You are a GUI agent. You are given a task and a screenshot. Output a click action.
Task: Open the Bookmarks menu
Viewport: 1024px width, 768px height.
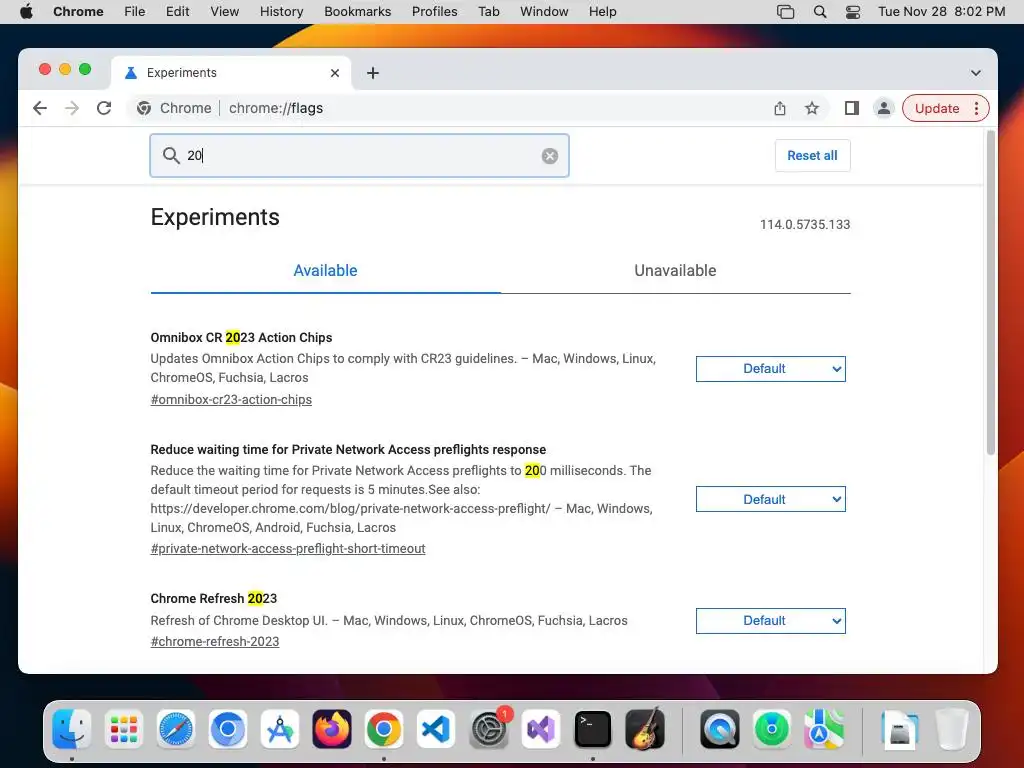[x=358, y=12]
